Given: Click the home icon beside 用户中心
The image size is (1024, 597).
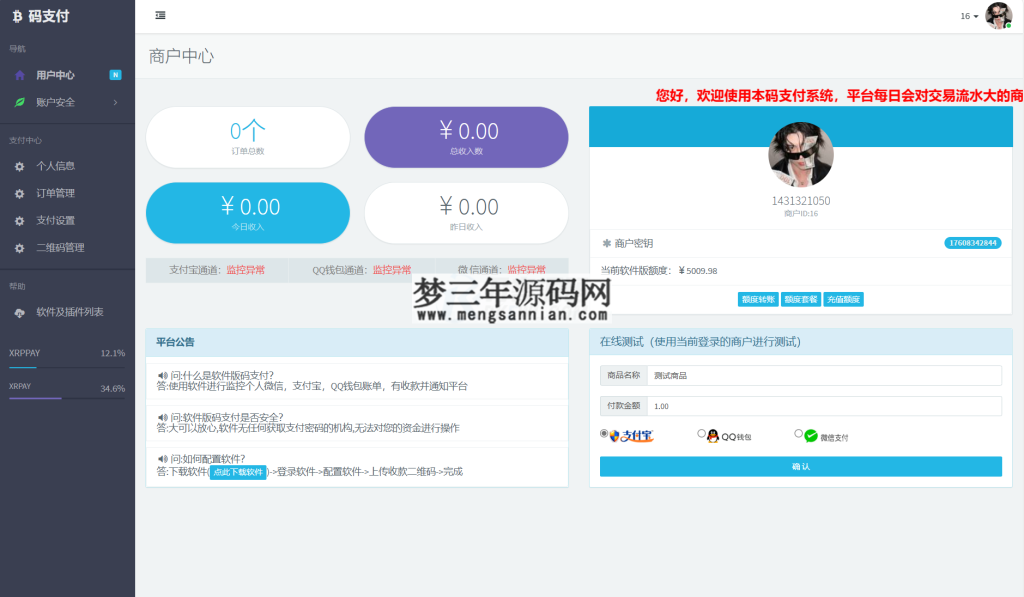Looking at the screenshot, I should [20, 75].
